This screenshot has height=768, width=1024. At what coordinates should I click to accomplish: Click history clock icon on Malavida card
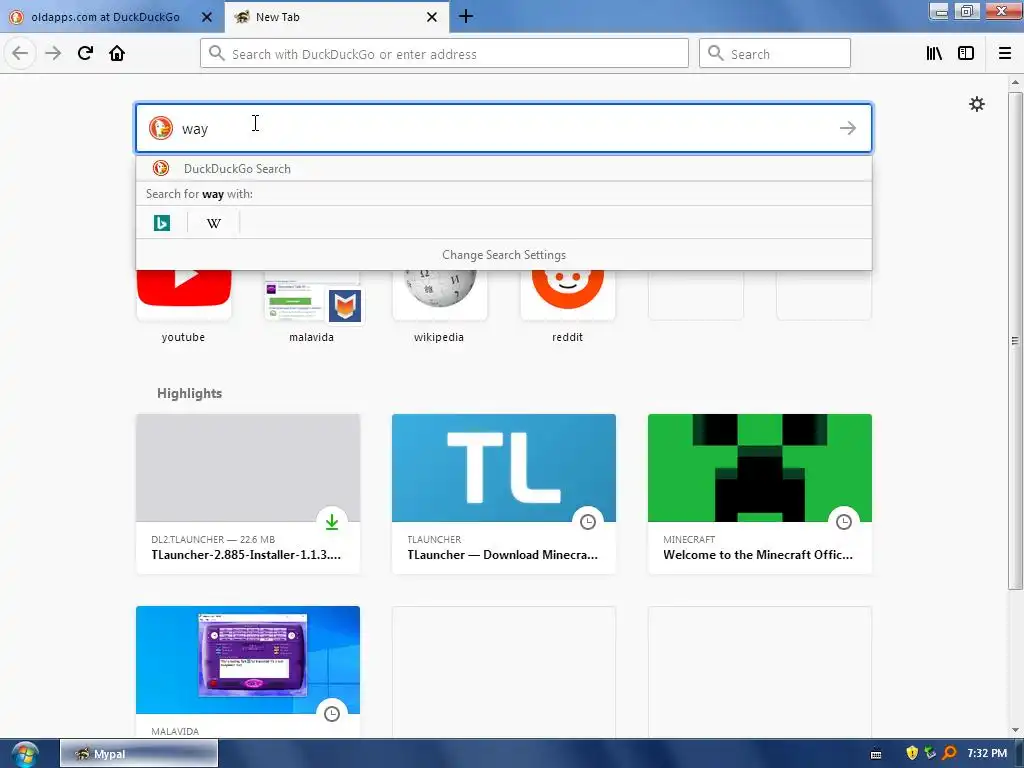[332, 714]
